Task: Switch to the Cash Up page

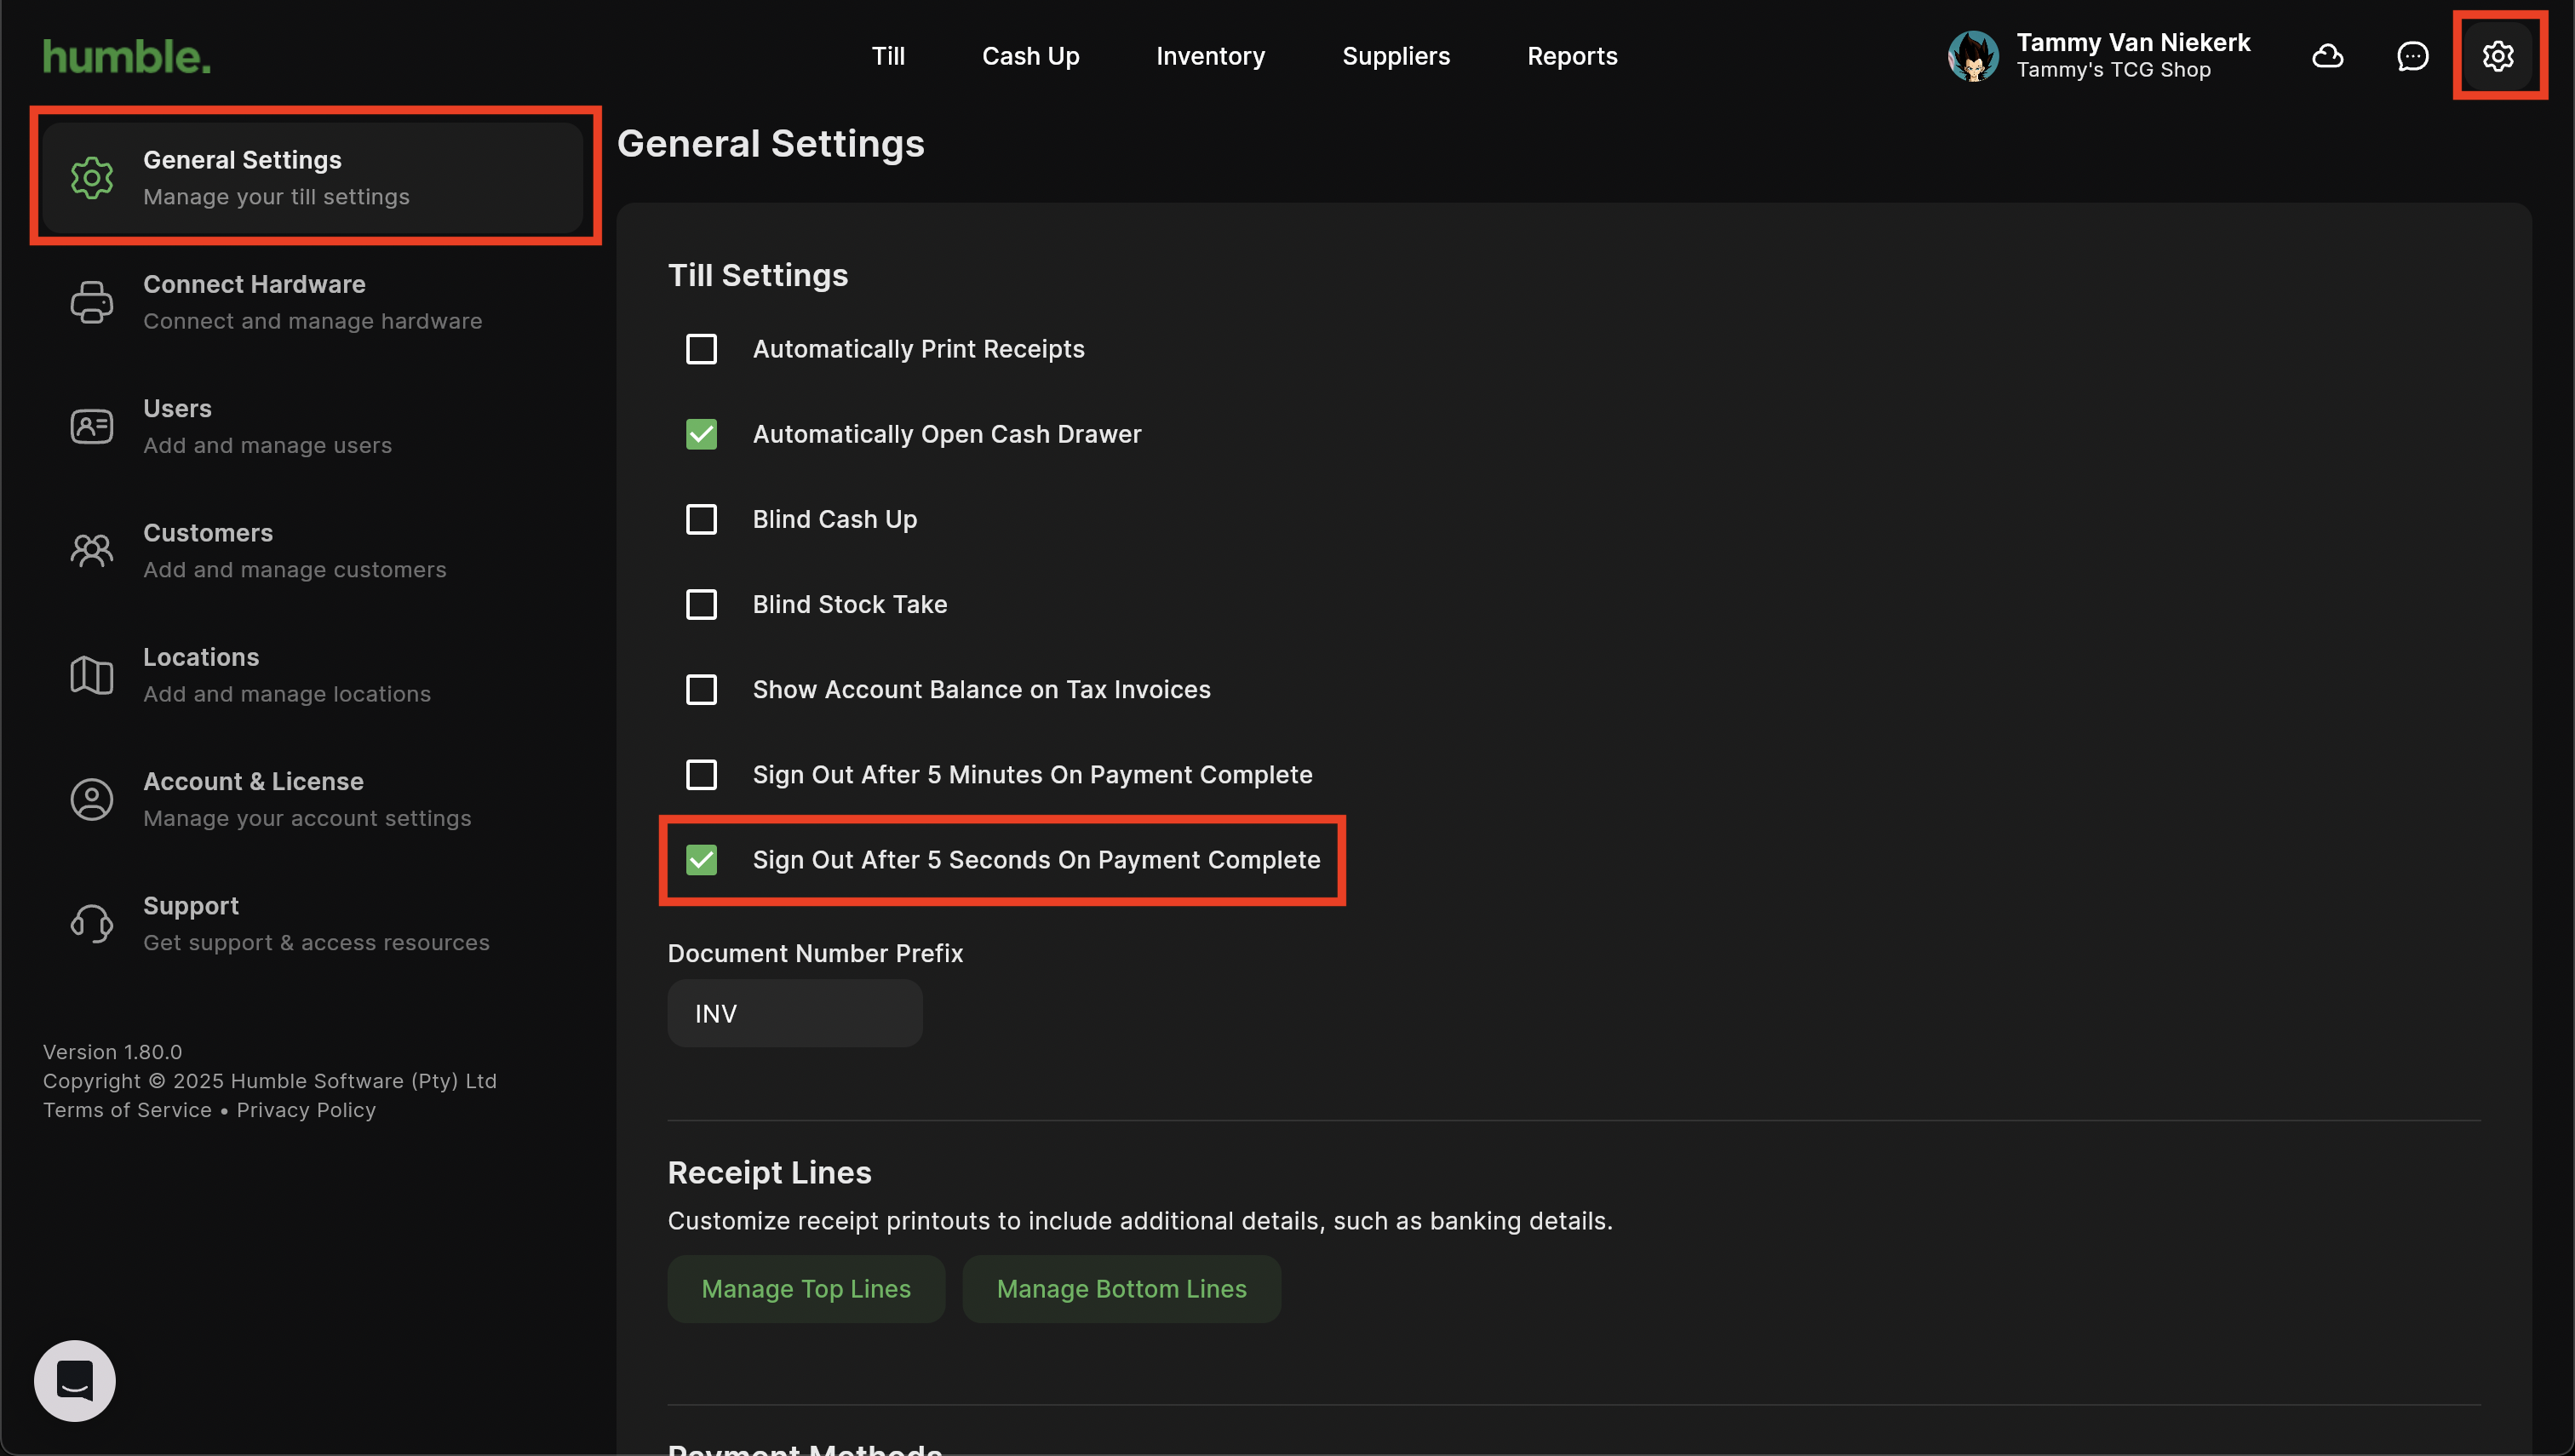Action: (1030, 56)
